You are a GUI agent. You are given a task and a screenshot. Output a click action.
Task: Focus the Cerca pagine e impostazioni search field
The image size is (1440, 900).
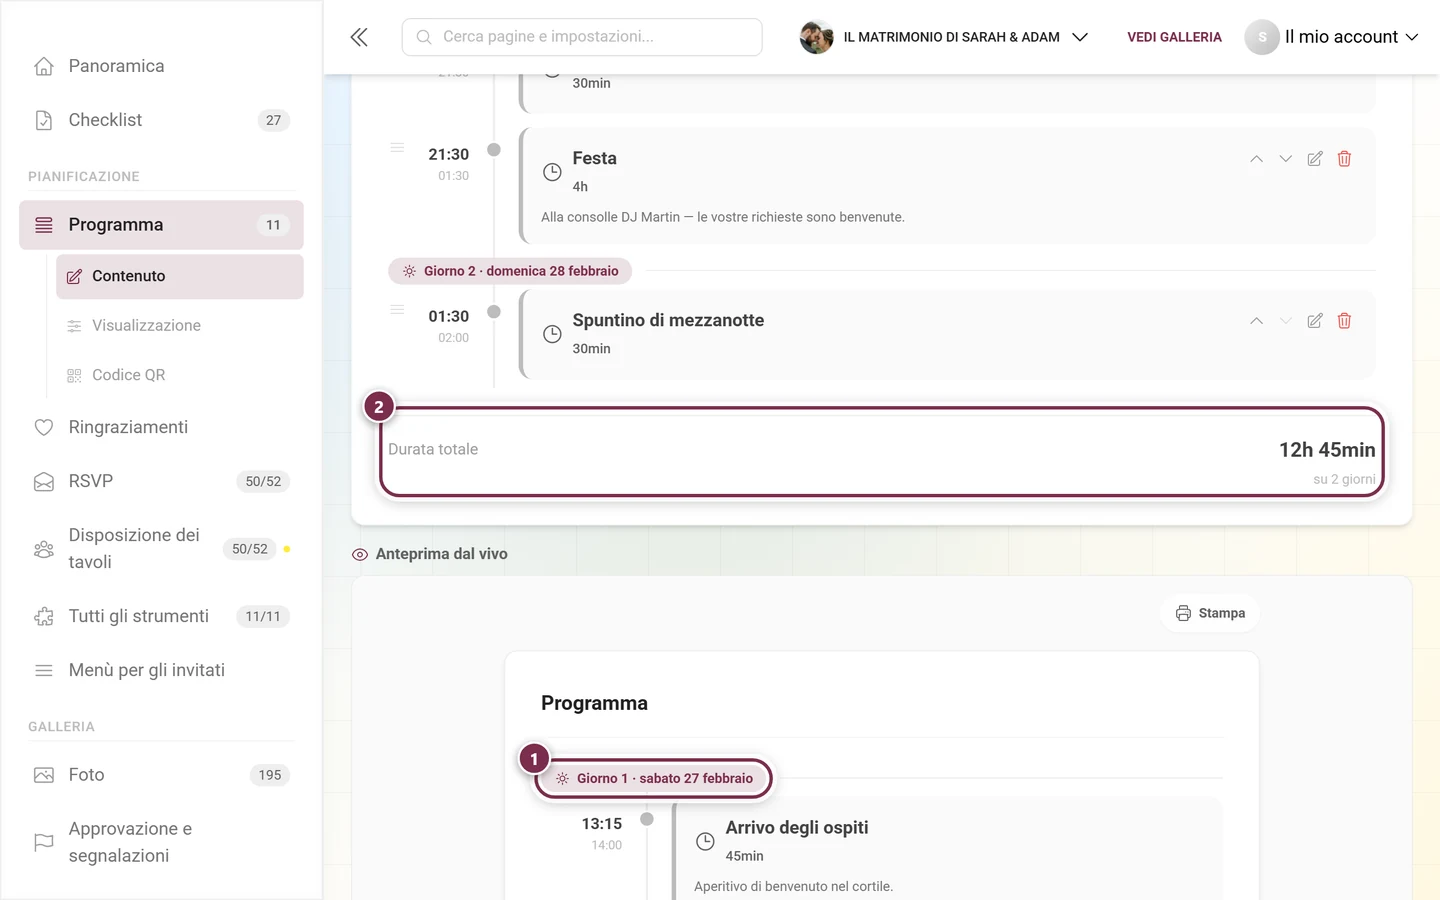[582, 37]
